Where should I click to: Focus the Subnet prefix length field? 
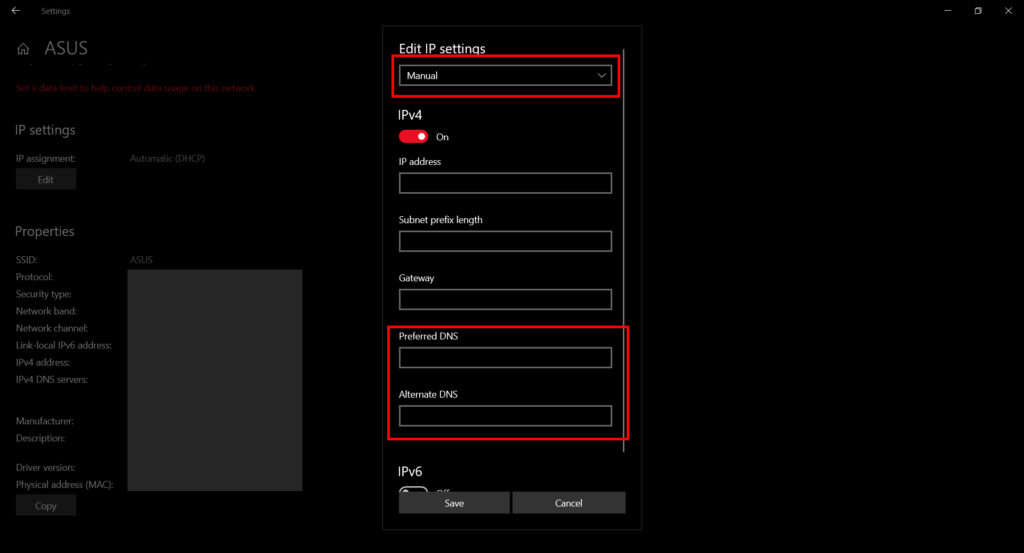[x=504, y=241]
